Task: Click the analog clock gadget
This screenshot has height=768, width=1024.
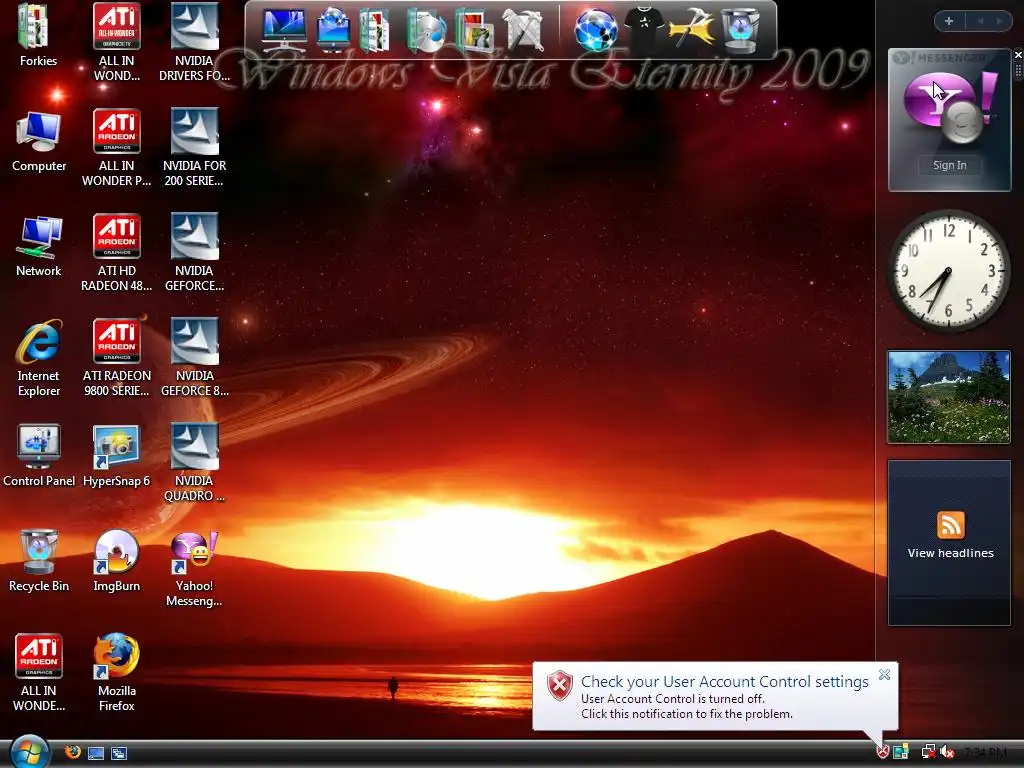Action: (948, 270)
